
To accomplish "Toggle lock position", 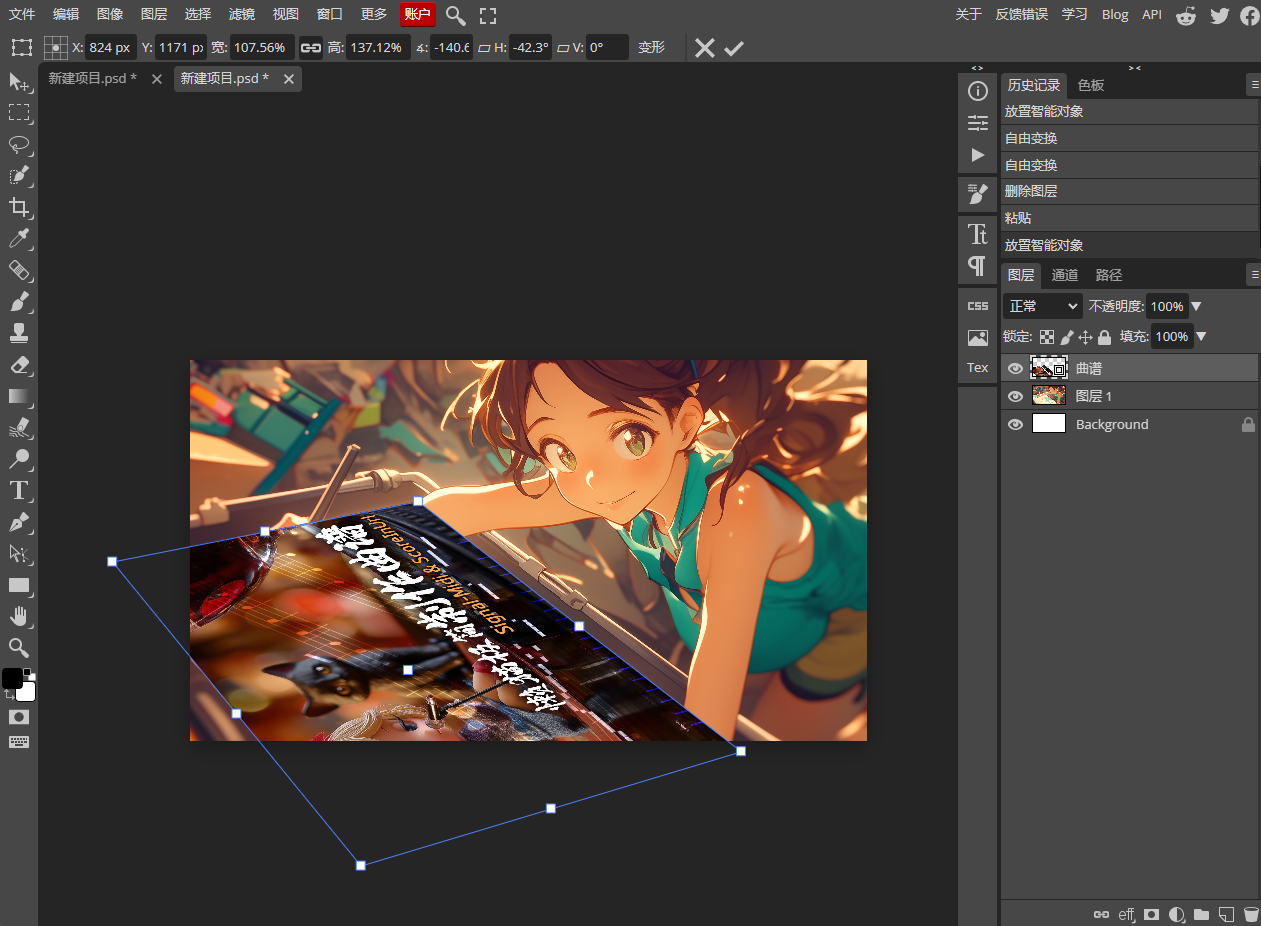I will click(1086, 337).
